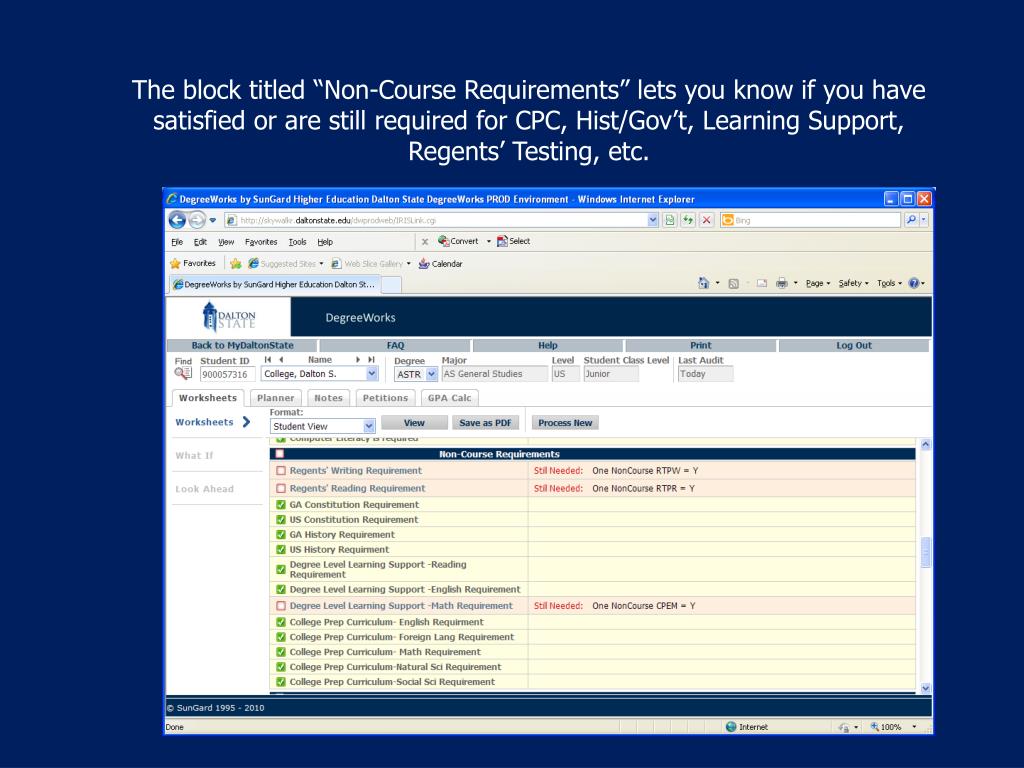Click the search magnifier icon by Bing box

tap(911, 220)
